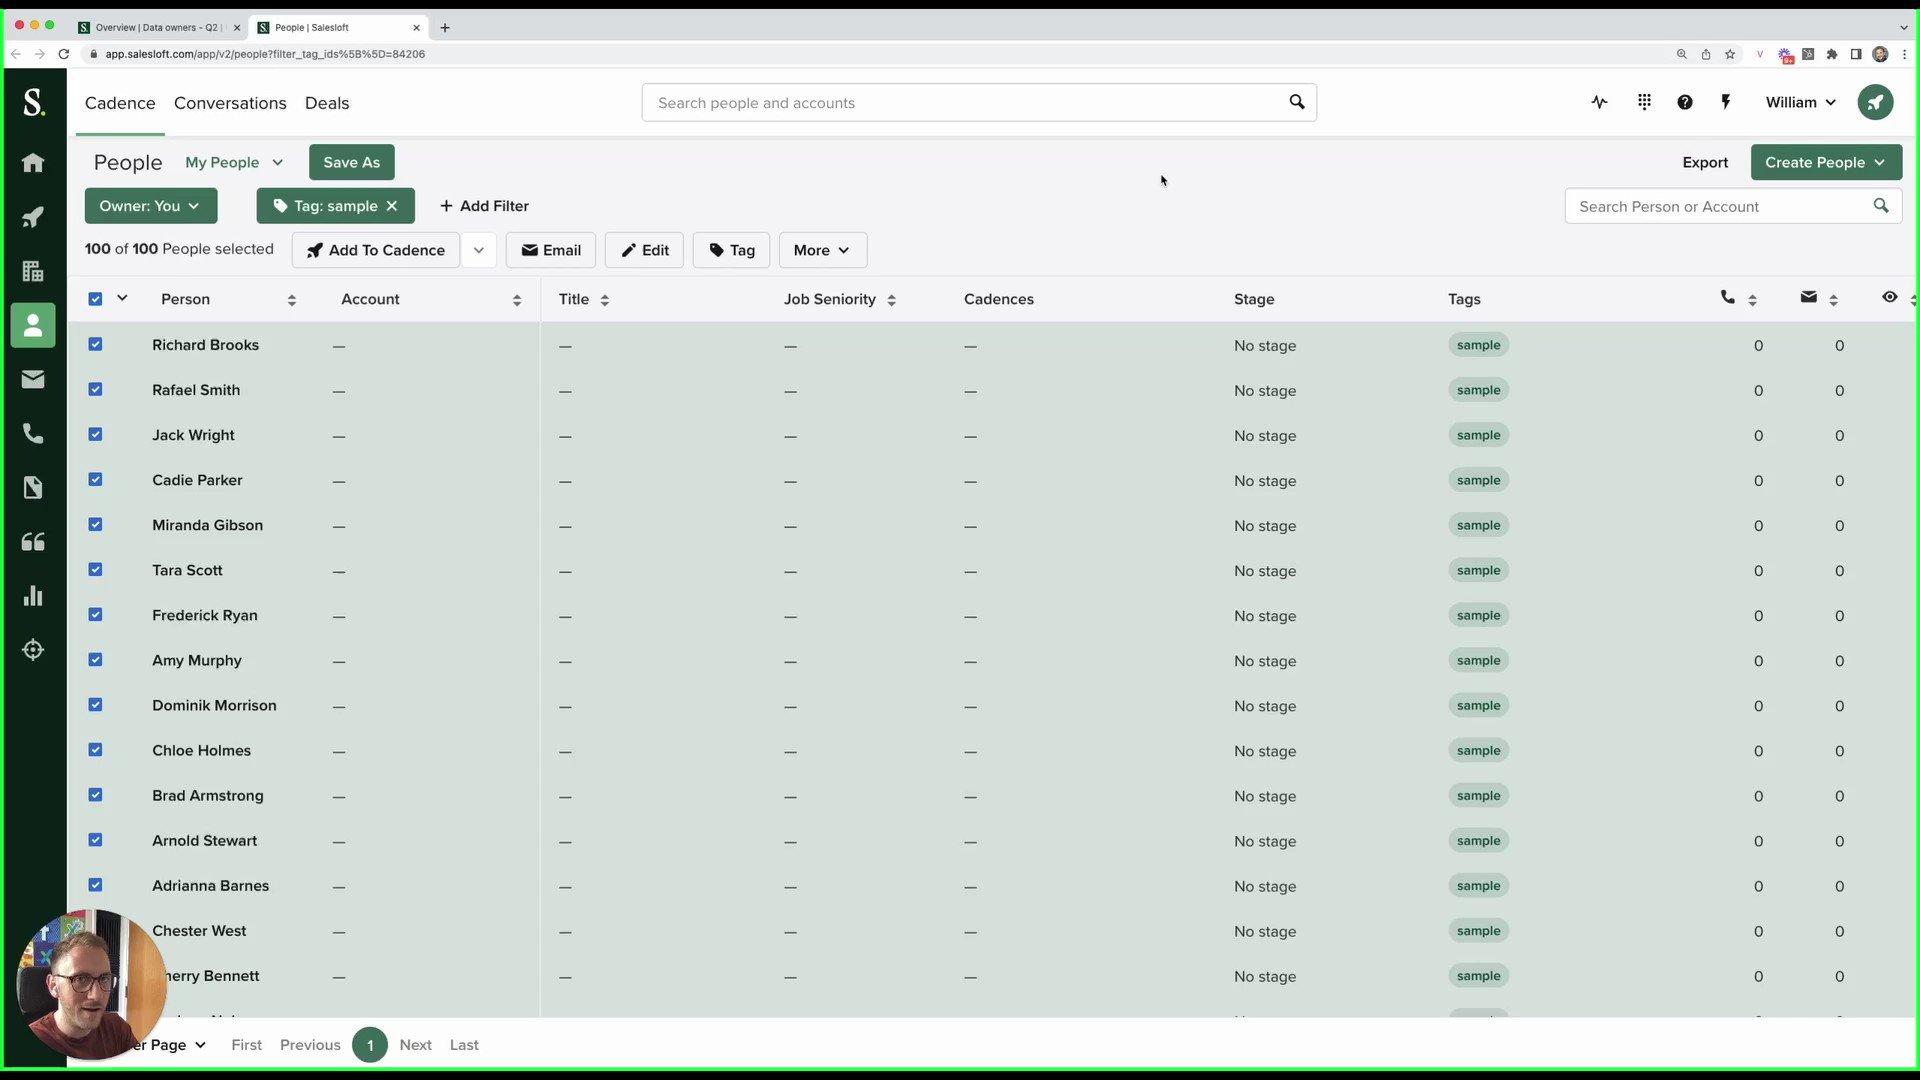Open the browser extensions puzzle icon
Screen dimensions: 1920x1080
[1832, 54]
